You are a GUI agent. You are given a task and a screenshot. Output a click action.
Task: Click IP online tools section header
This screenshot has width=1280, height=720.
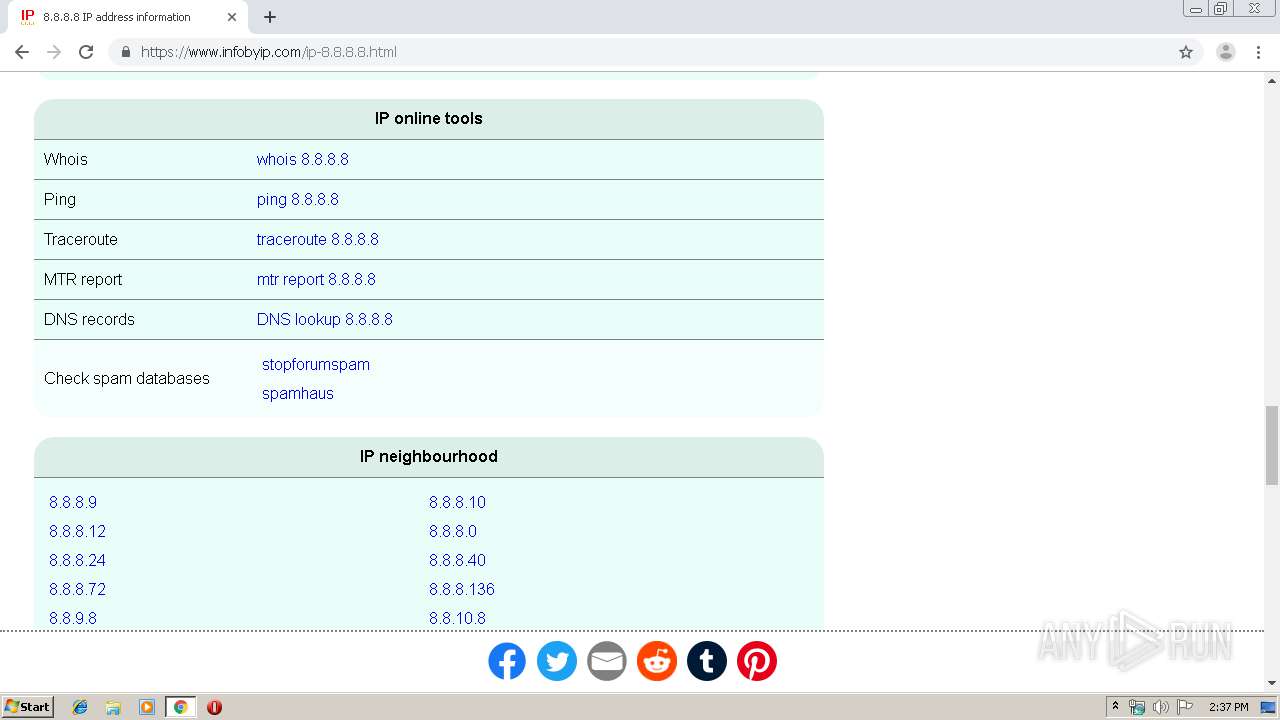point(429,118)
